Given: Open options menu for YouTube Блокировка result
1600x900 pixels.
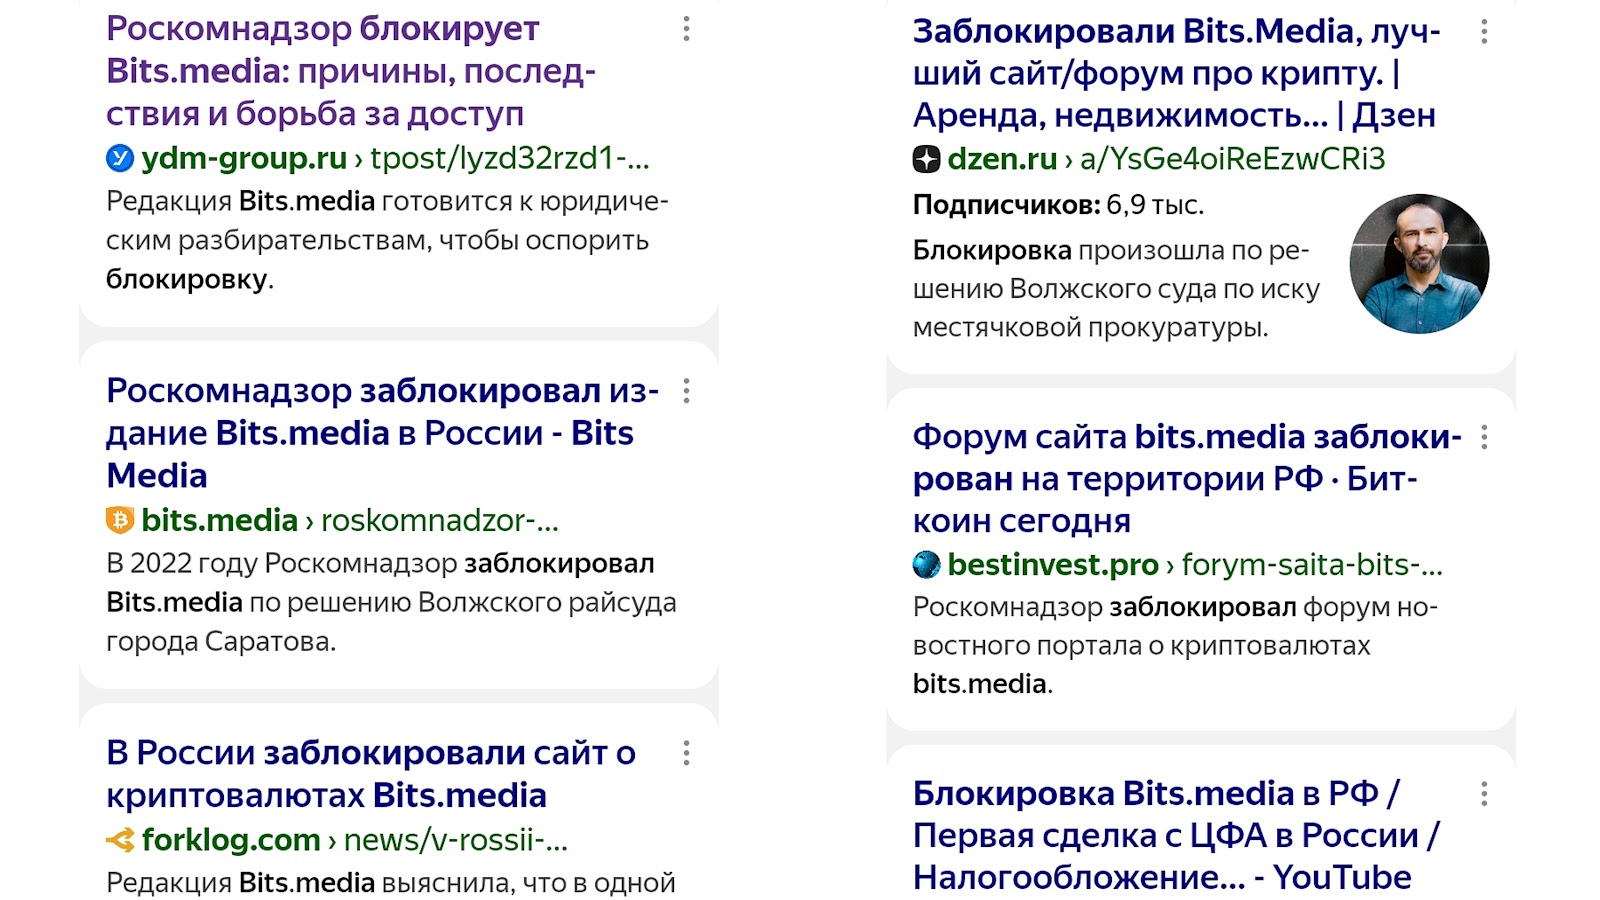Looking at the screenshot, I should click(1484, 794).
